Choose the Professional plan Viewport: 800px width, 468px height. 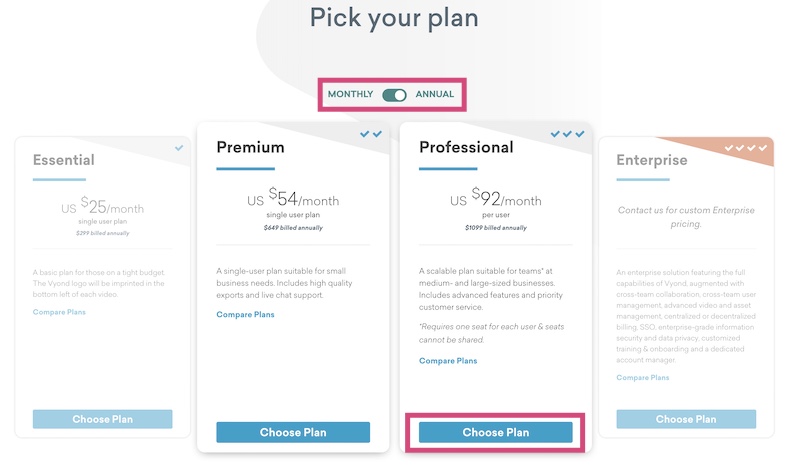(496, 432)
